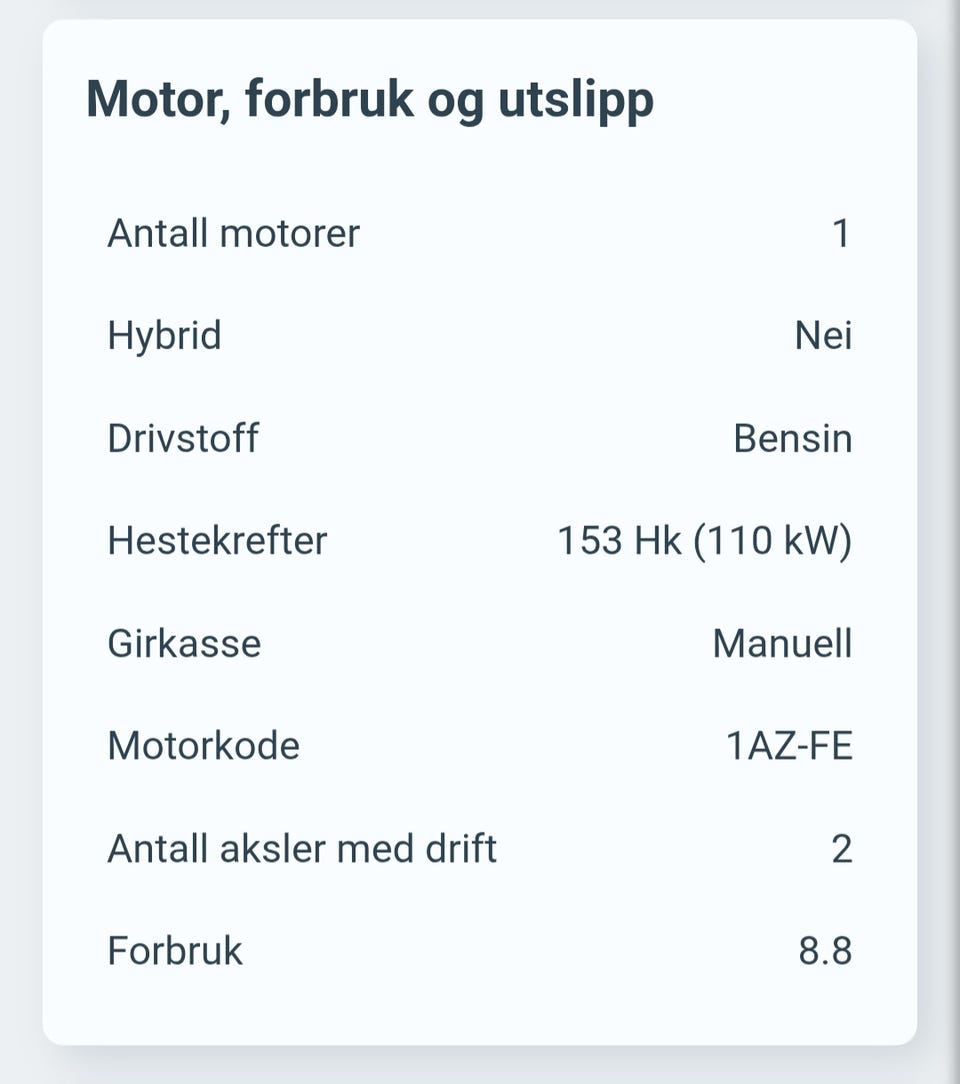Screen dimensions: 960x1084
Task: Select the Girkasse label
Action: (x=185, y=644)
